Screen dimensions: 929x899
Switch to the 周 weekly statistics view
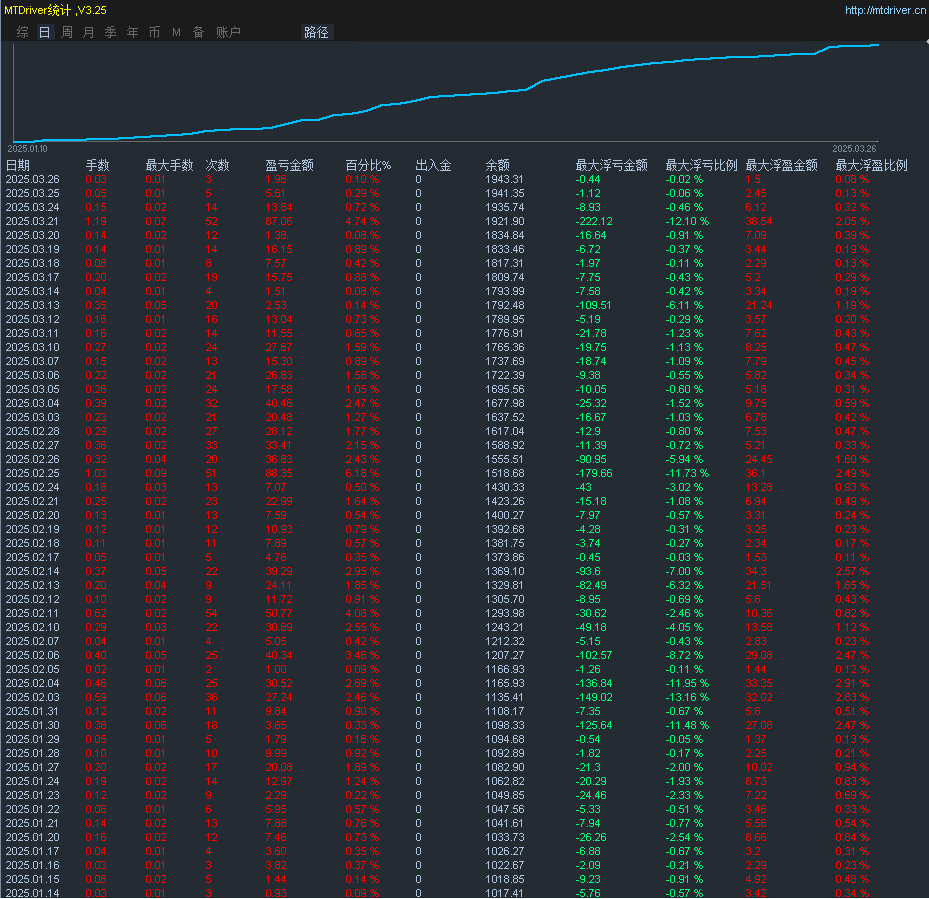66,32
